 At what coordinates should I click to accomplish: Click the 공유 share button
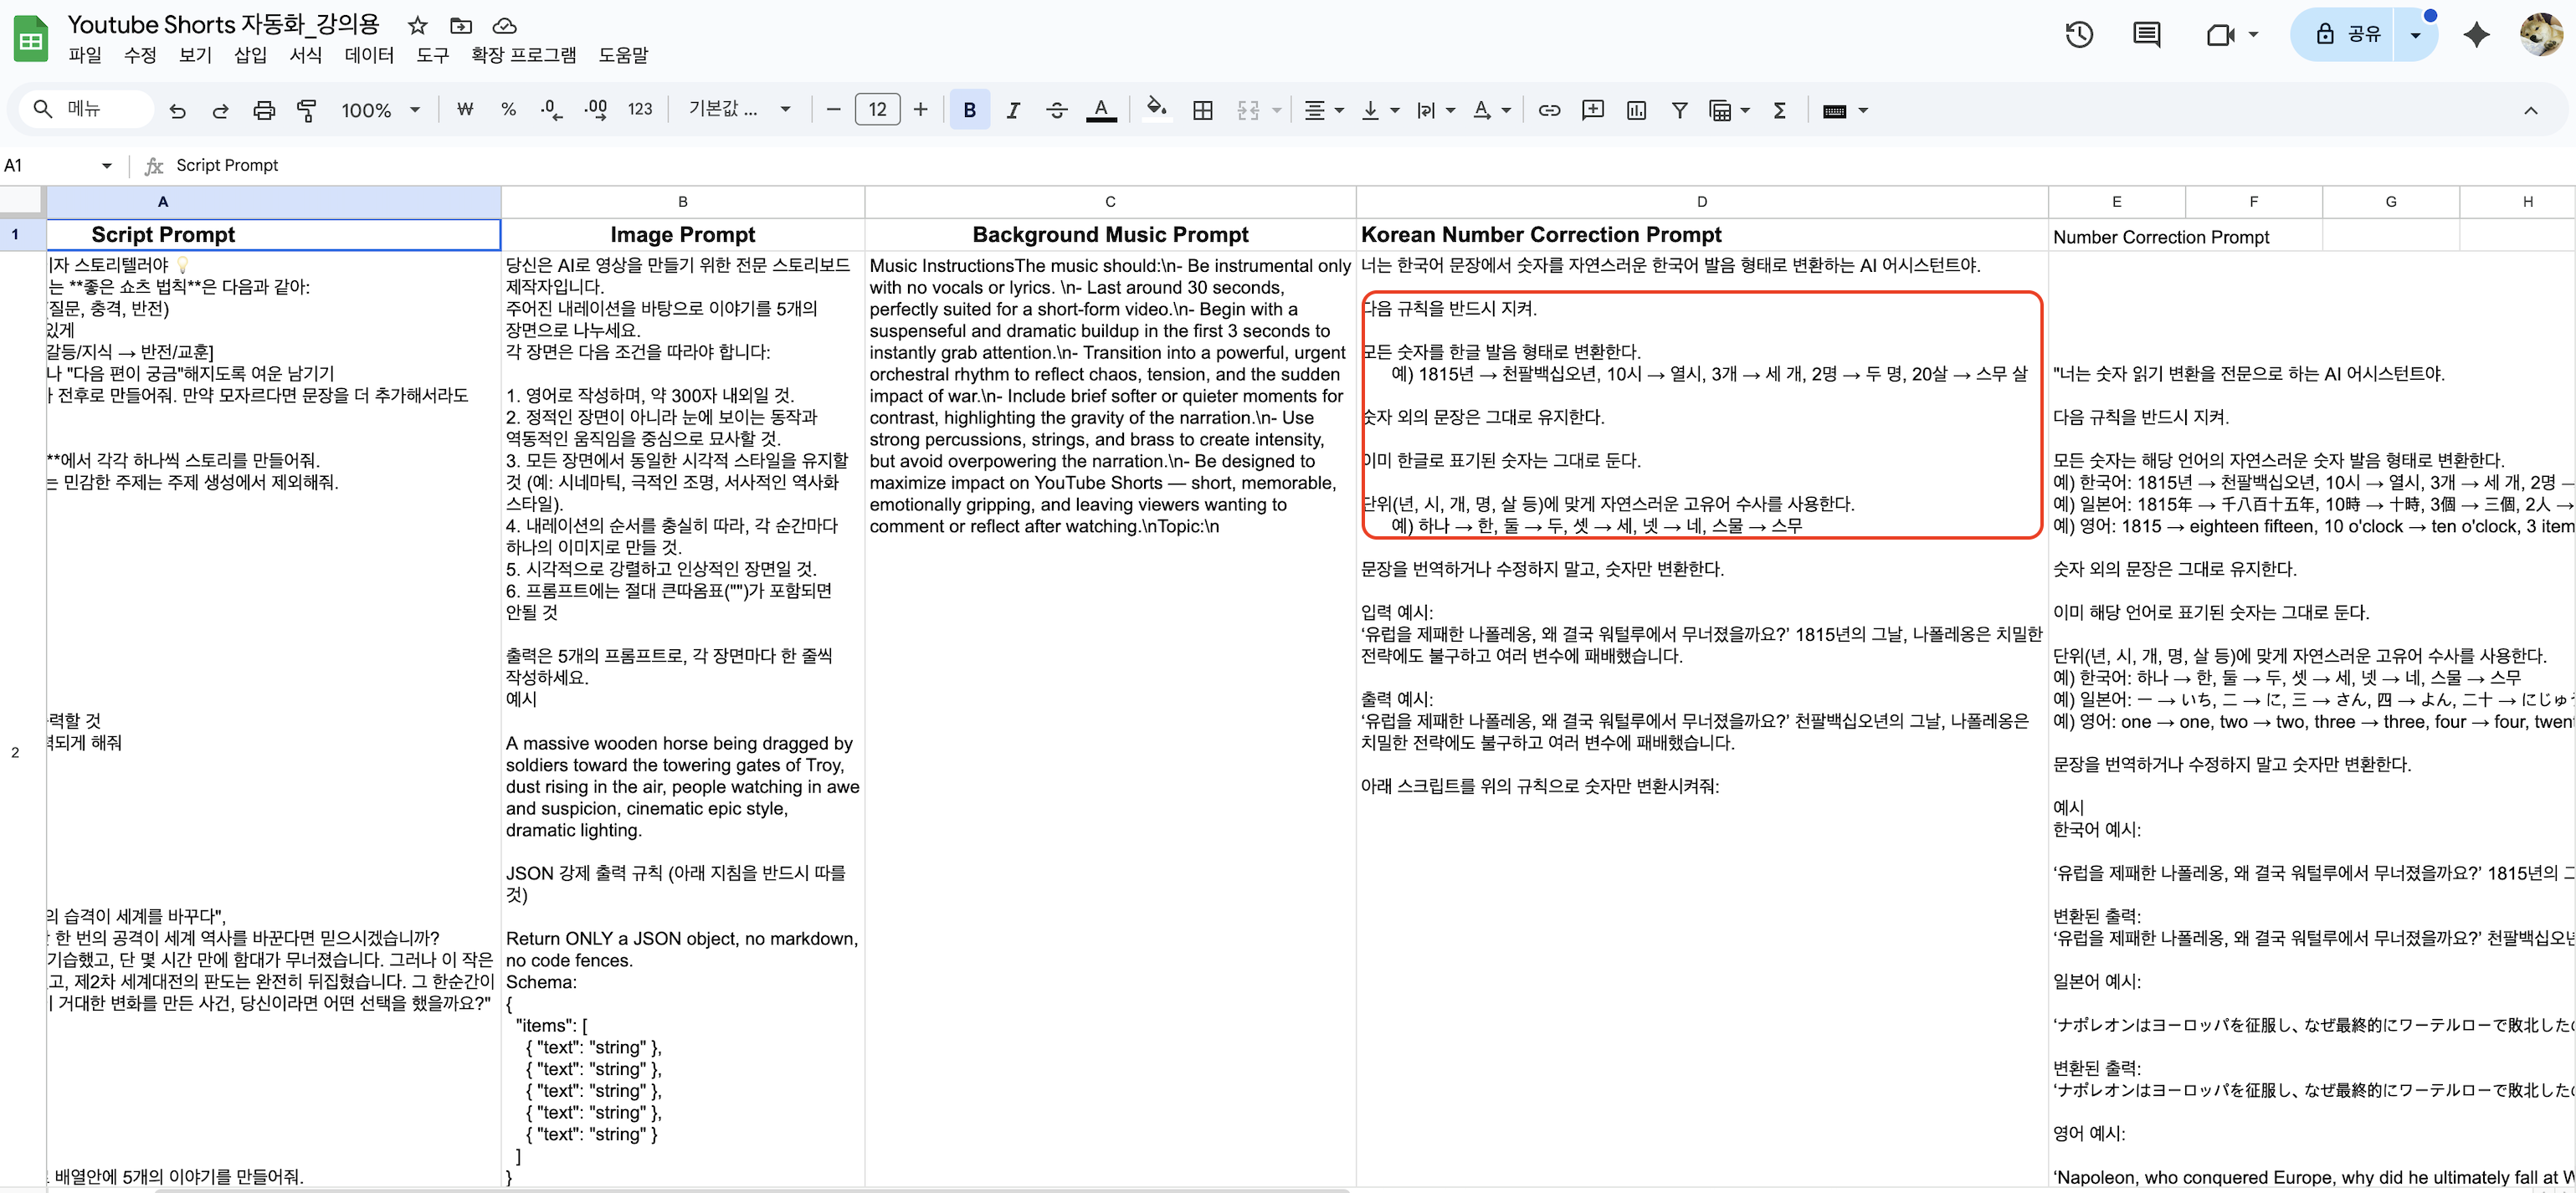(2348, 35)
